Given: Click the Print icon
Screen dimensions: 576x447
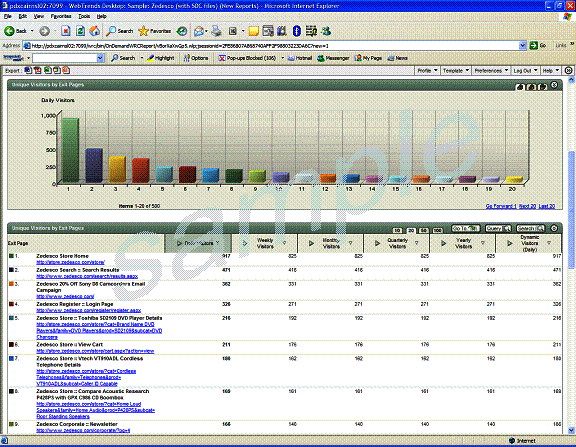Looking at the screenshot, I should (x=216, y=31).
